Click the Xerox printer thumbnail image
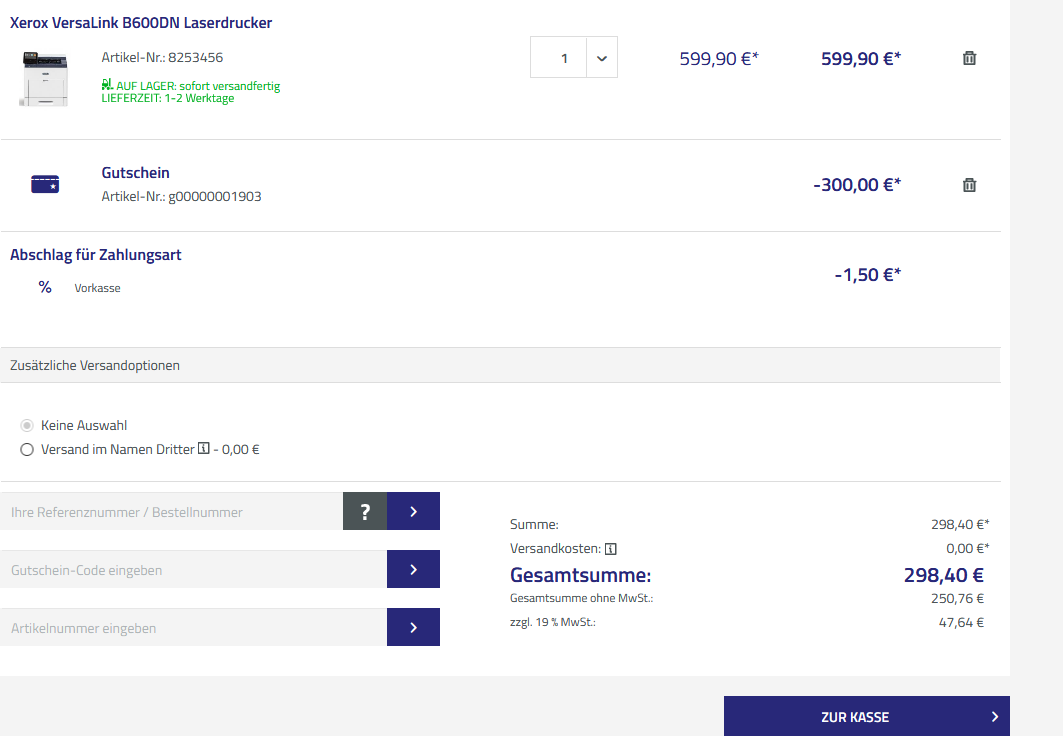The width and height of the screenshot is (1063, 736). click(44, 79)
